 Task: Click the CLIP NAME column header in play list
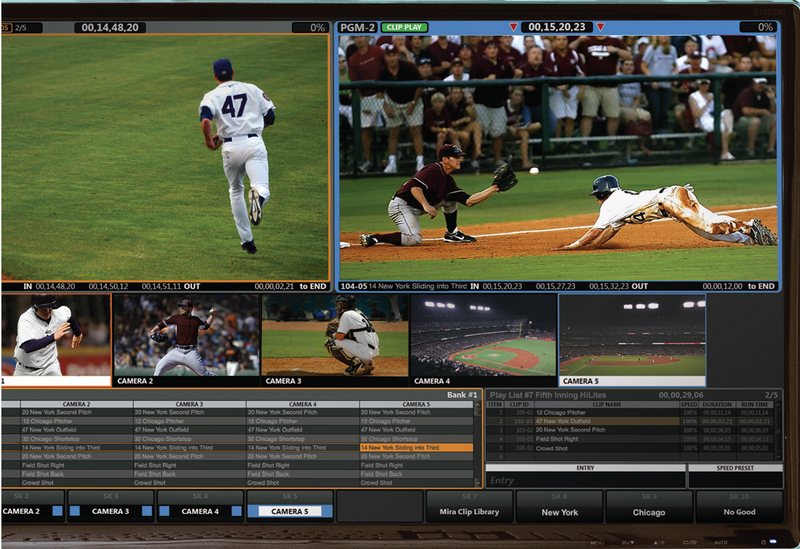pyautogui.click(x=606, y=404)
